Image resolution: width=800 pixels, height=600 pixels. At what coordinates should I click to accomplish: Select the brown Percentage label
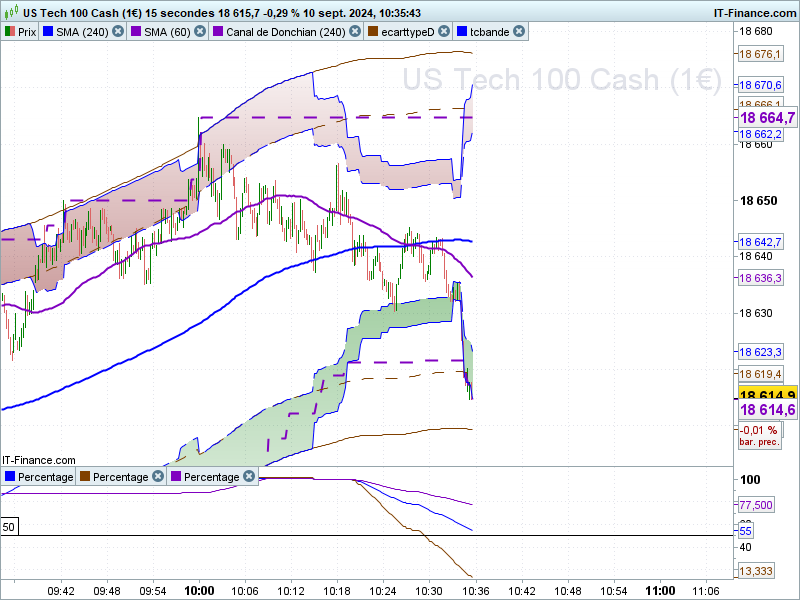pos(120,477)
